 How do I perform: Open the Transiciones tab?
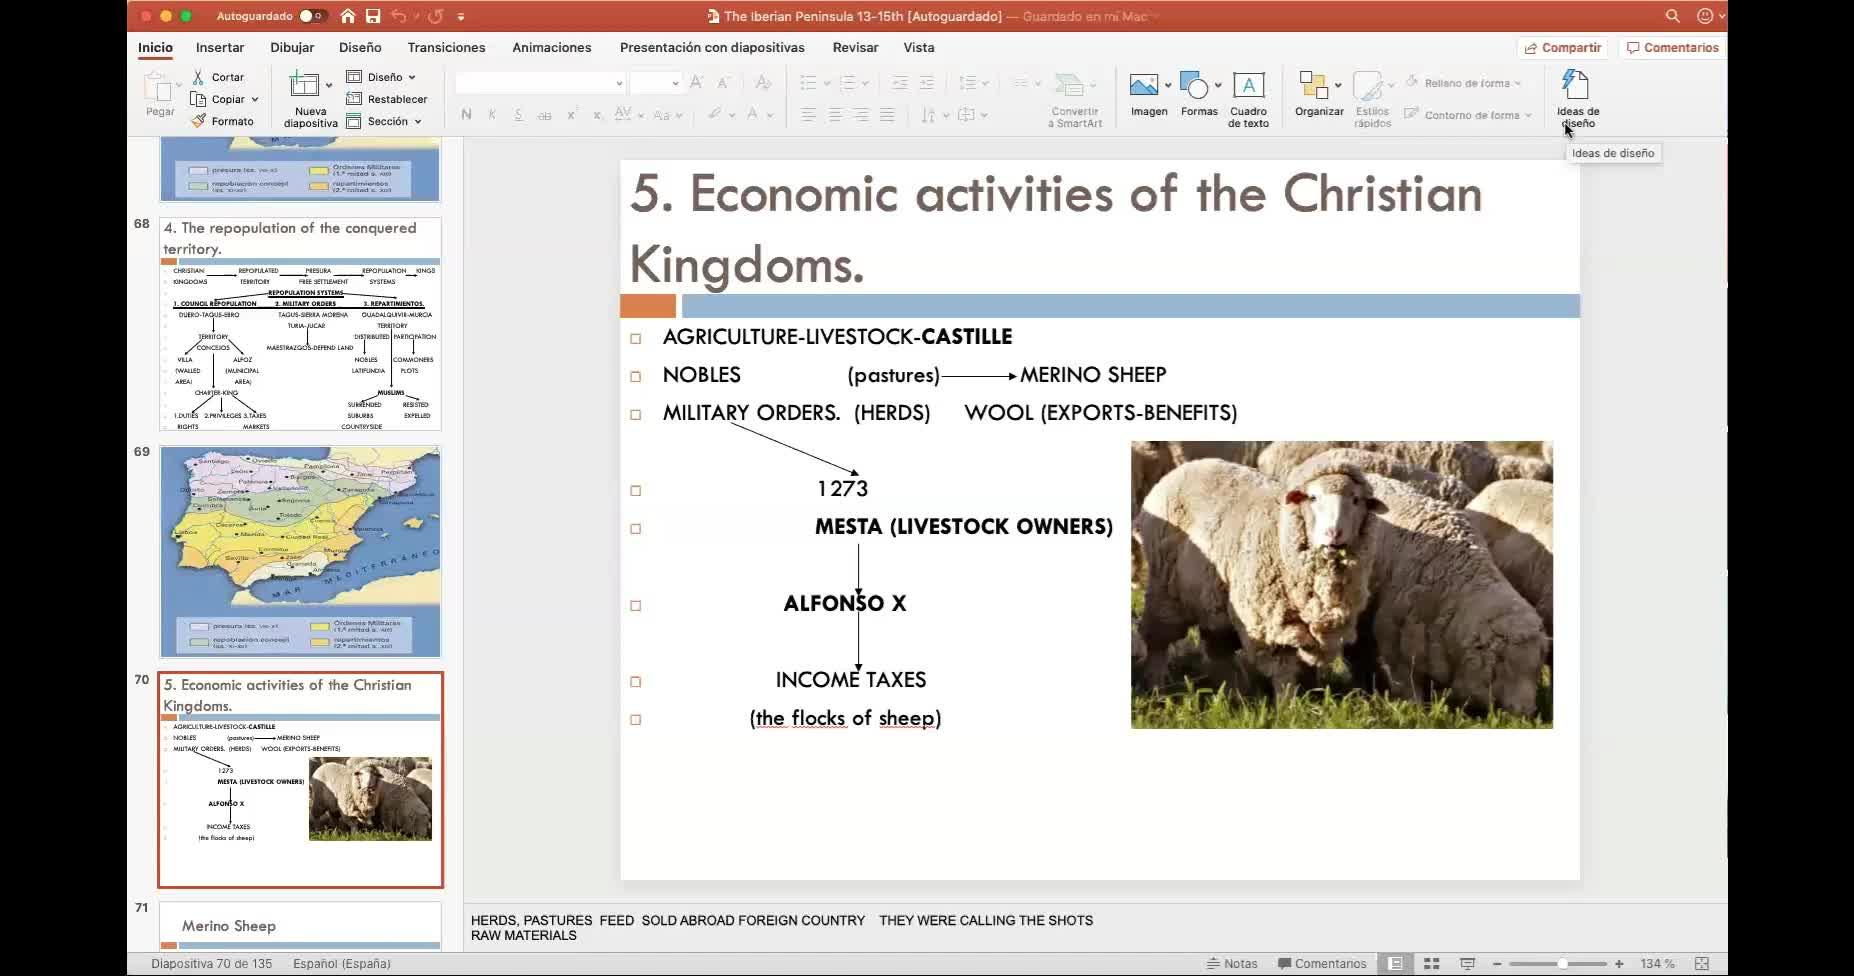pos(446,47)
